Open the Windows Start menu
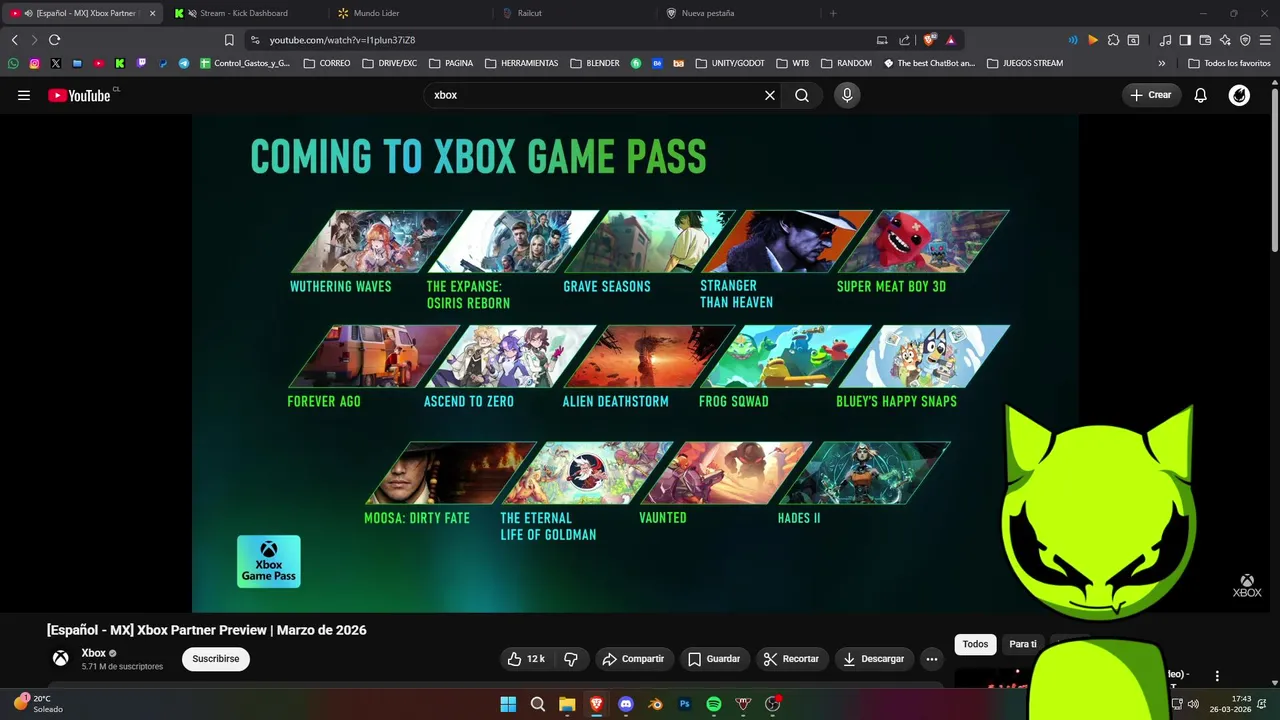1280x720 pixels. pyautogui.click(x=508, y=704)
